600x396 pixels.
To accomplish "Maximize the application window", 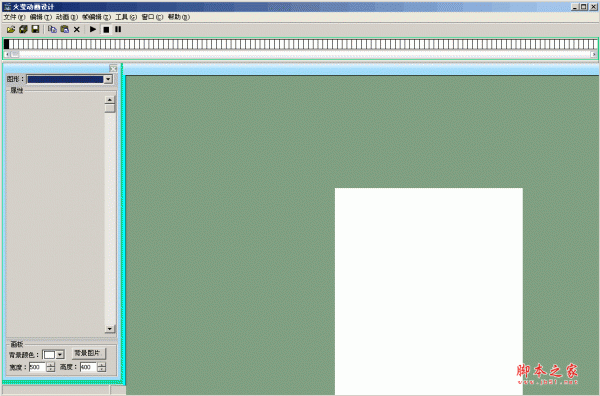I will [584, 7].
